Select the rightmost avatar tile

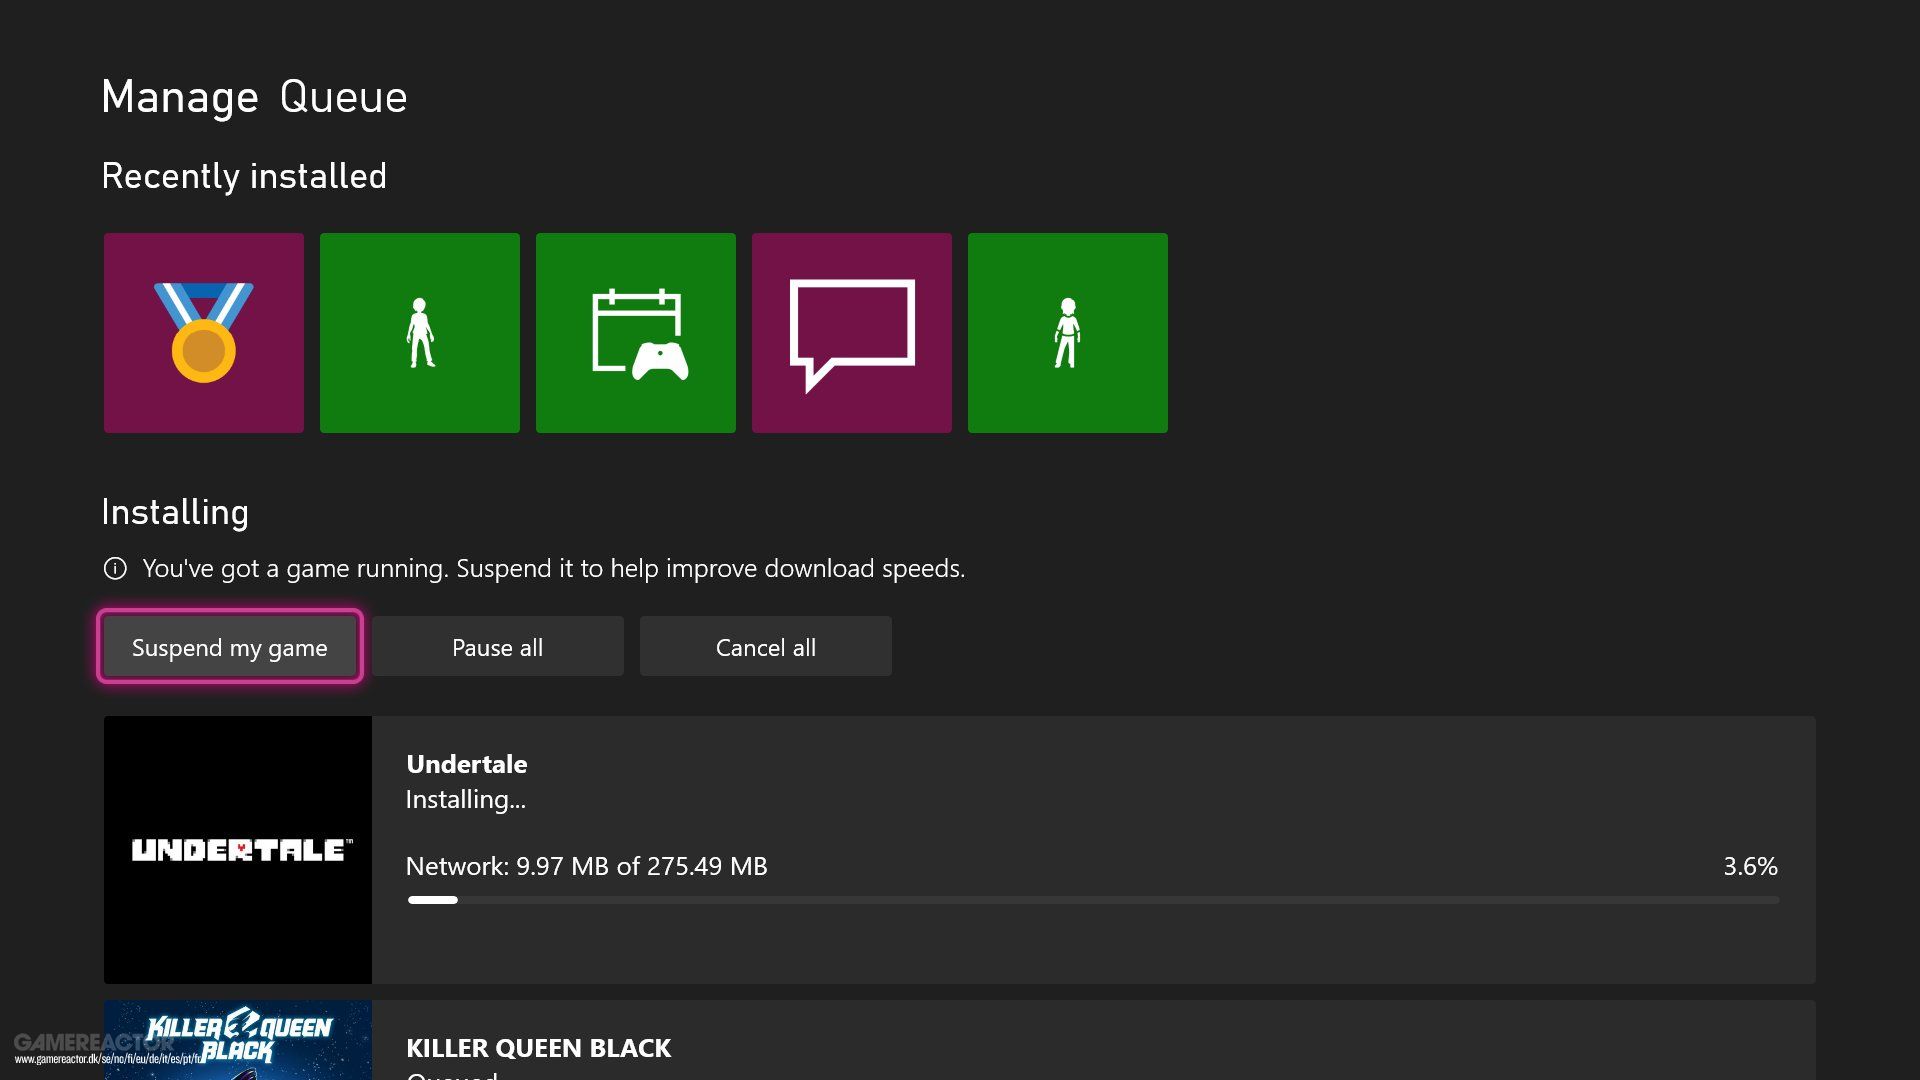click(x=1067, y=332)
